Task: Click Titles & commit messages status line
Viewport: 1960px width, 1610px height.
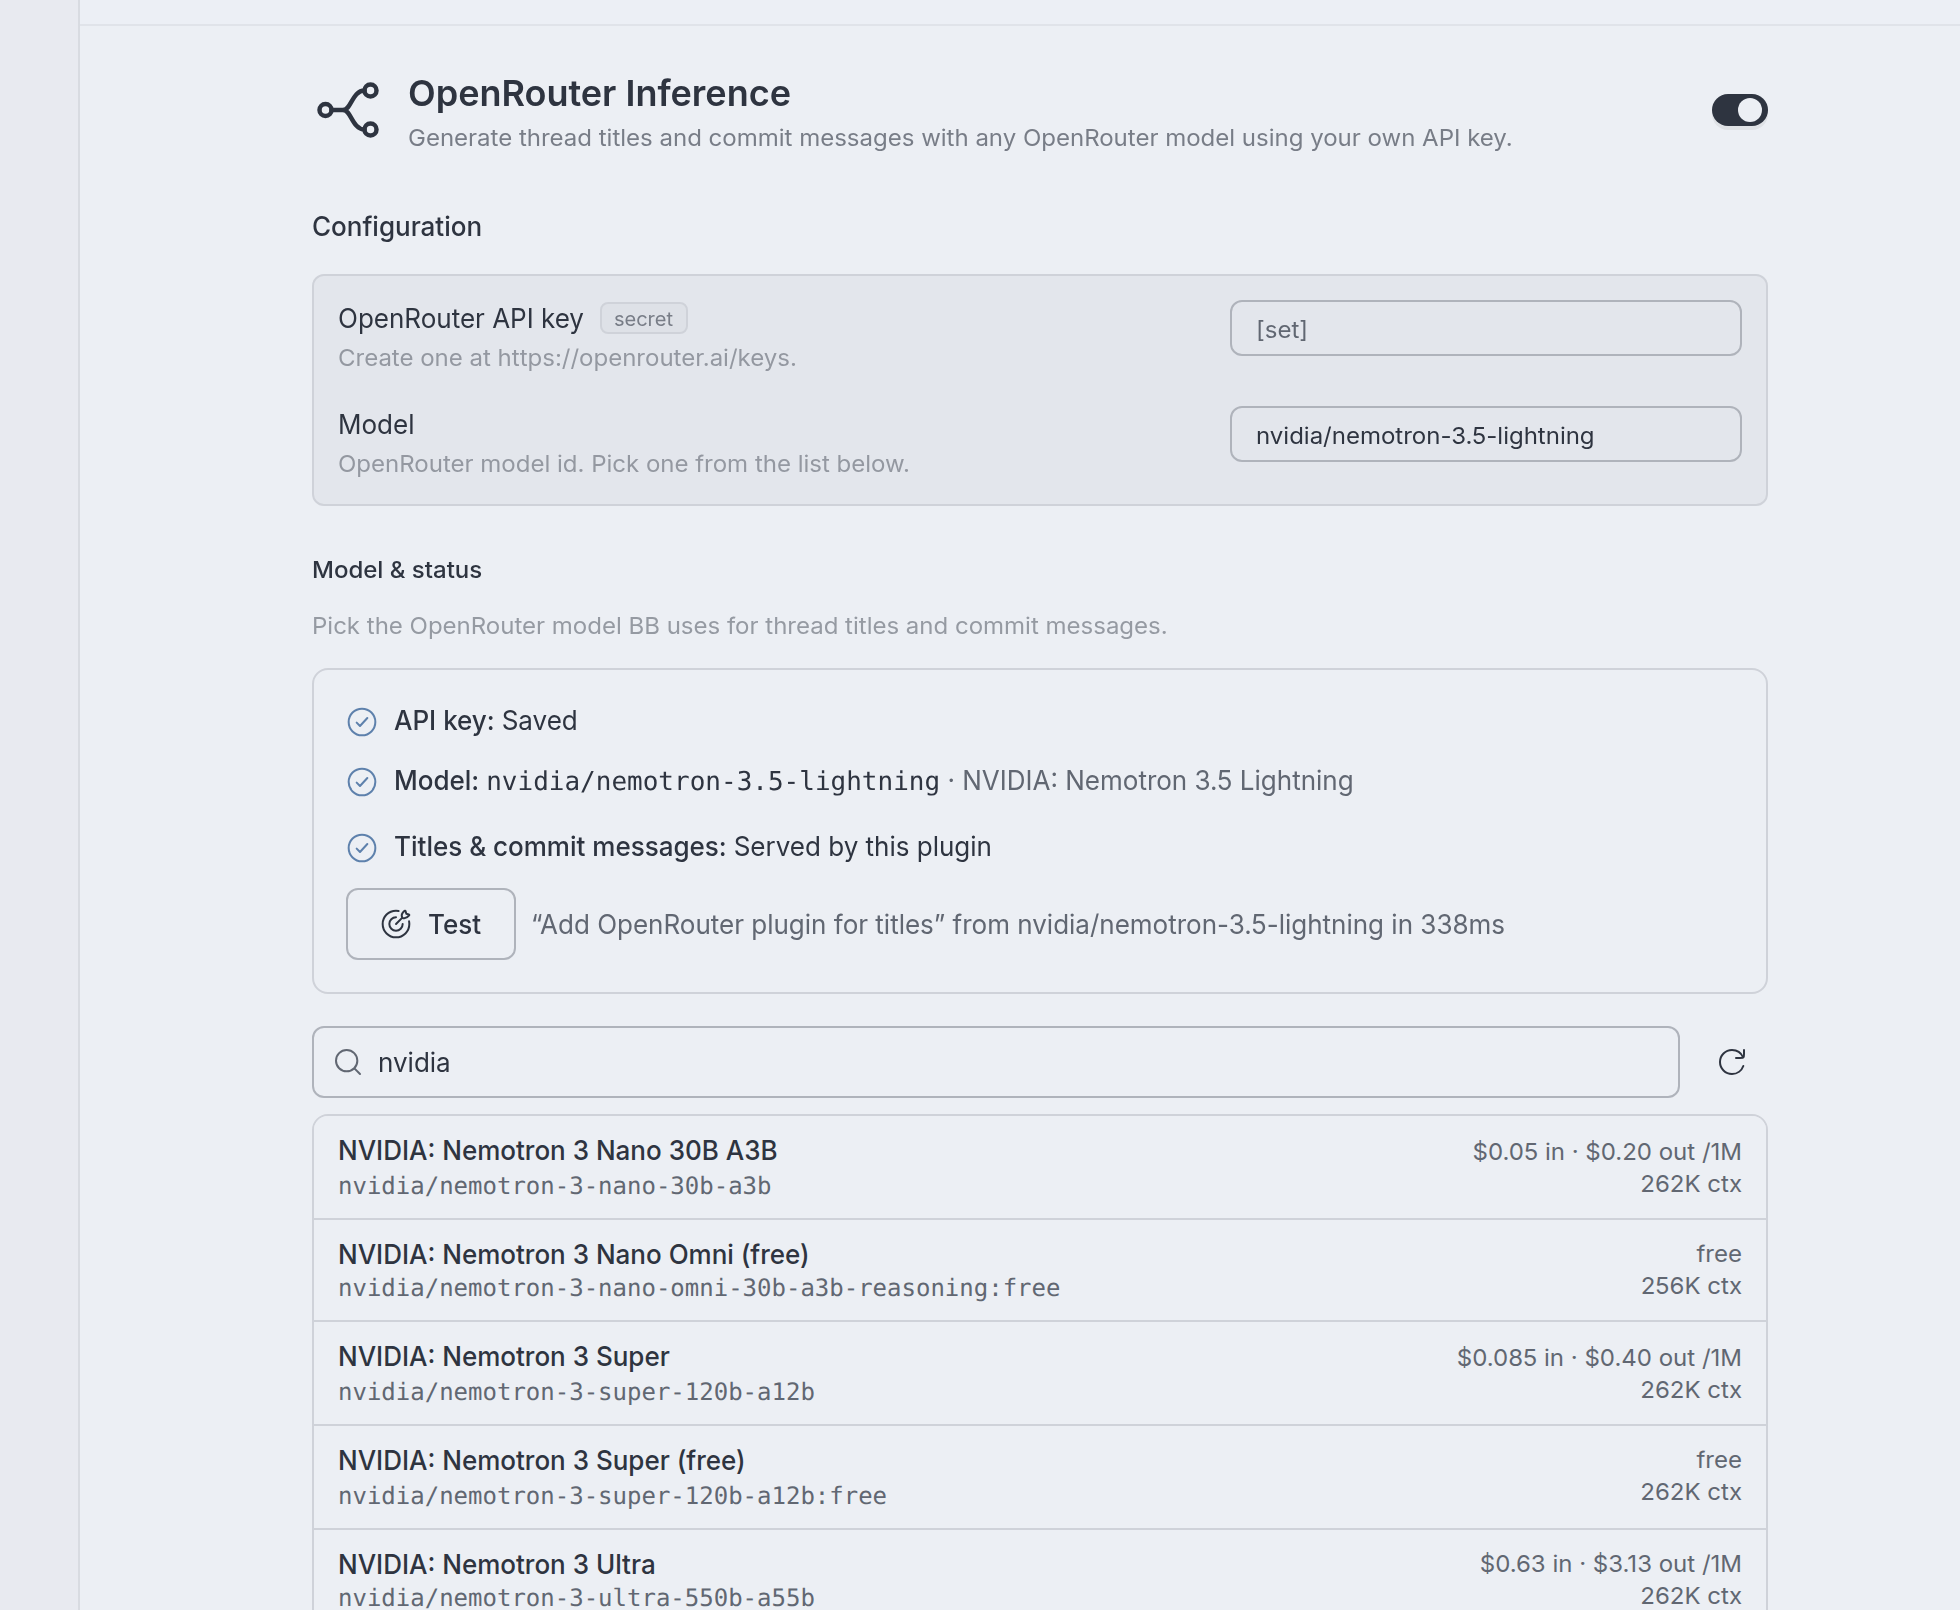Action: tap(692, 847)
